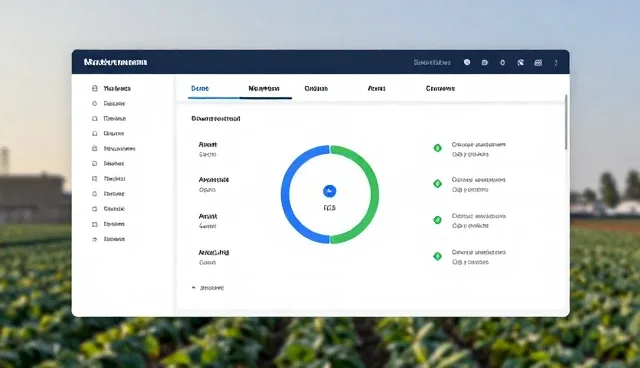Viewport: 640px width, 368px height.
Task: Select the third entry in the left list
Action: coord(208,221)
